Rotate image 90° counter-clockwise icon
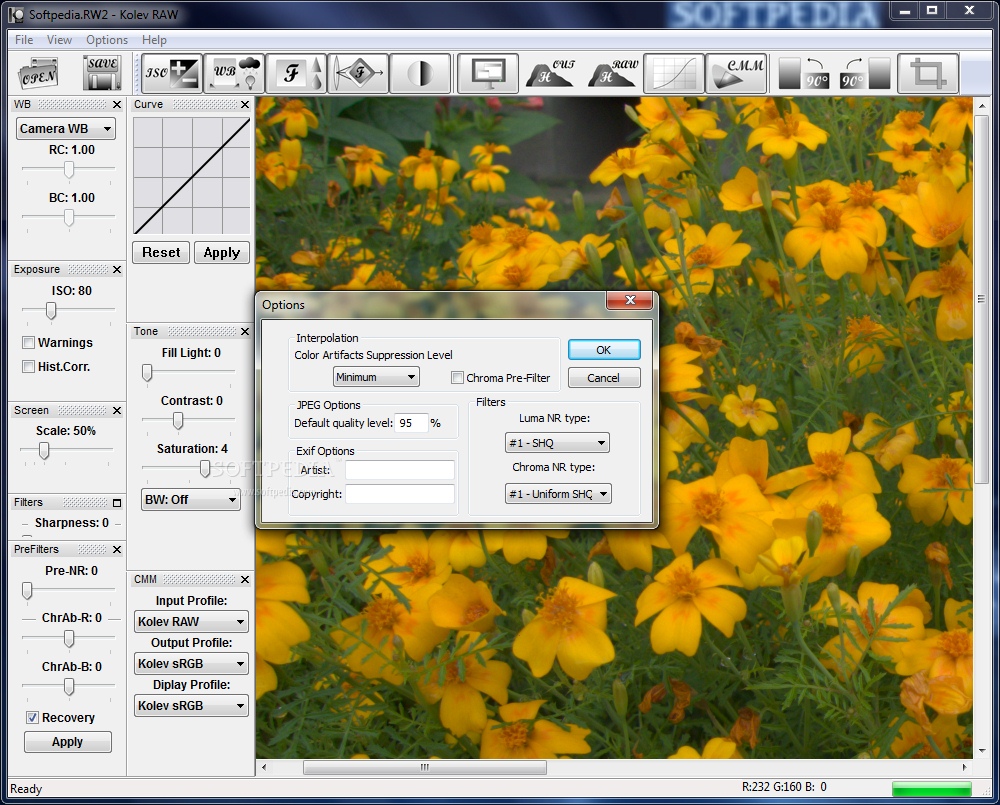This screenshot has height=805, width=1000. 804,73
